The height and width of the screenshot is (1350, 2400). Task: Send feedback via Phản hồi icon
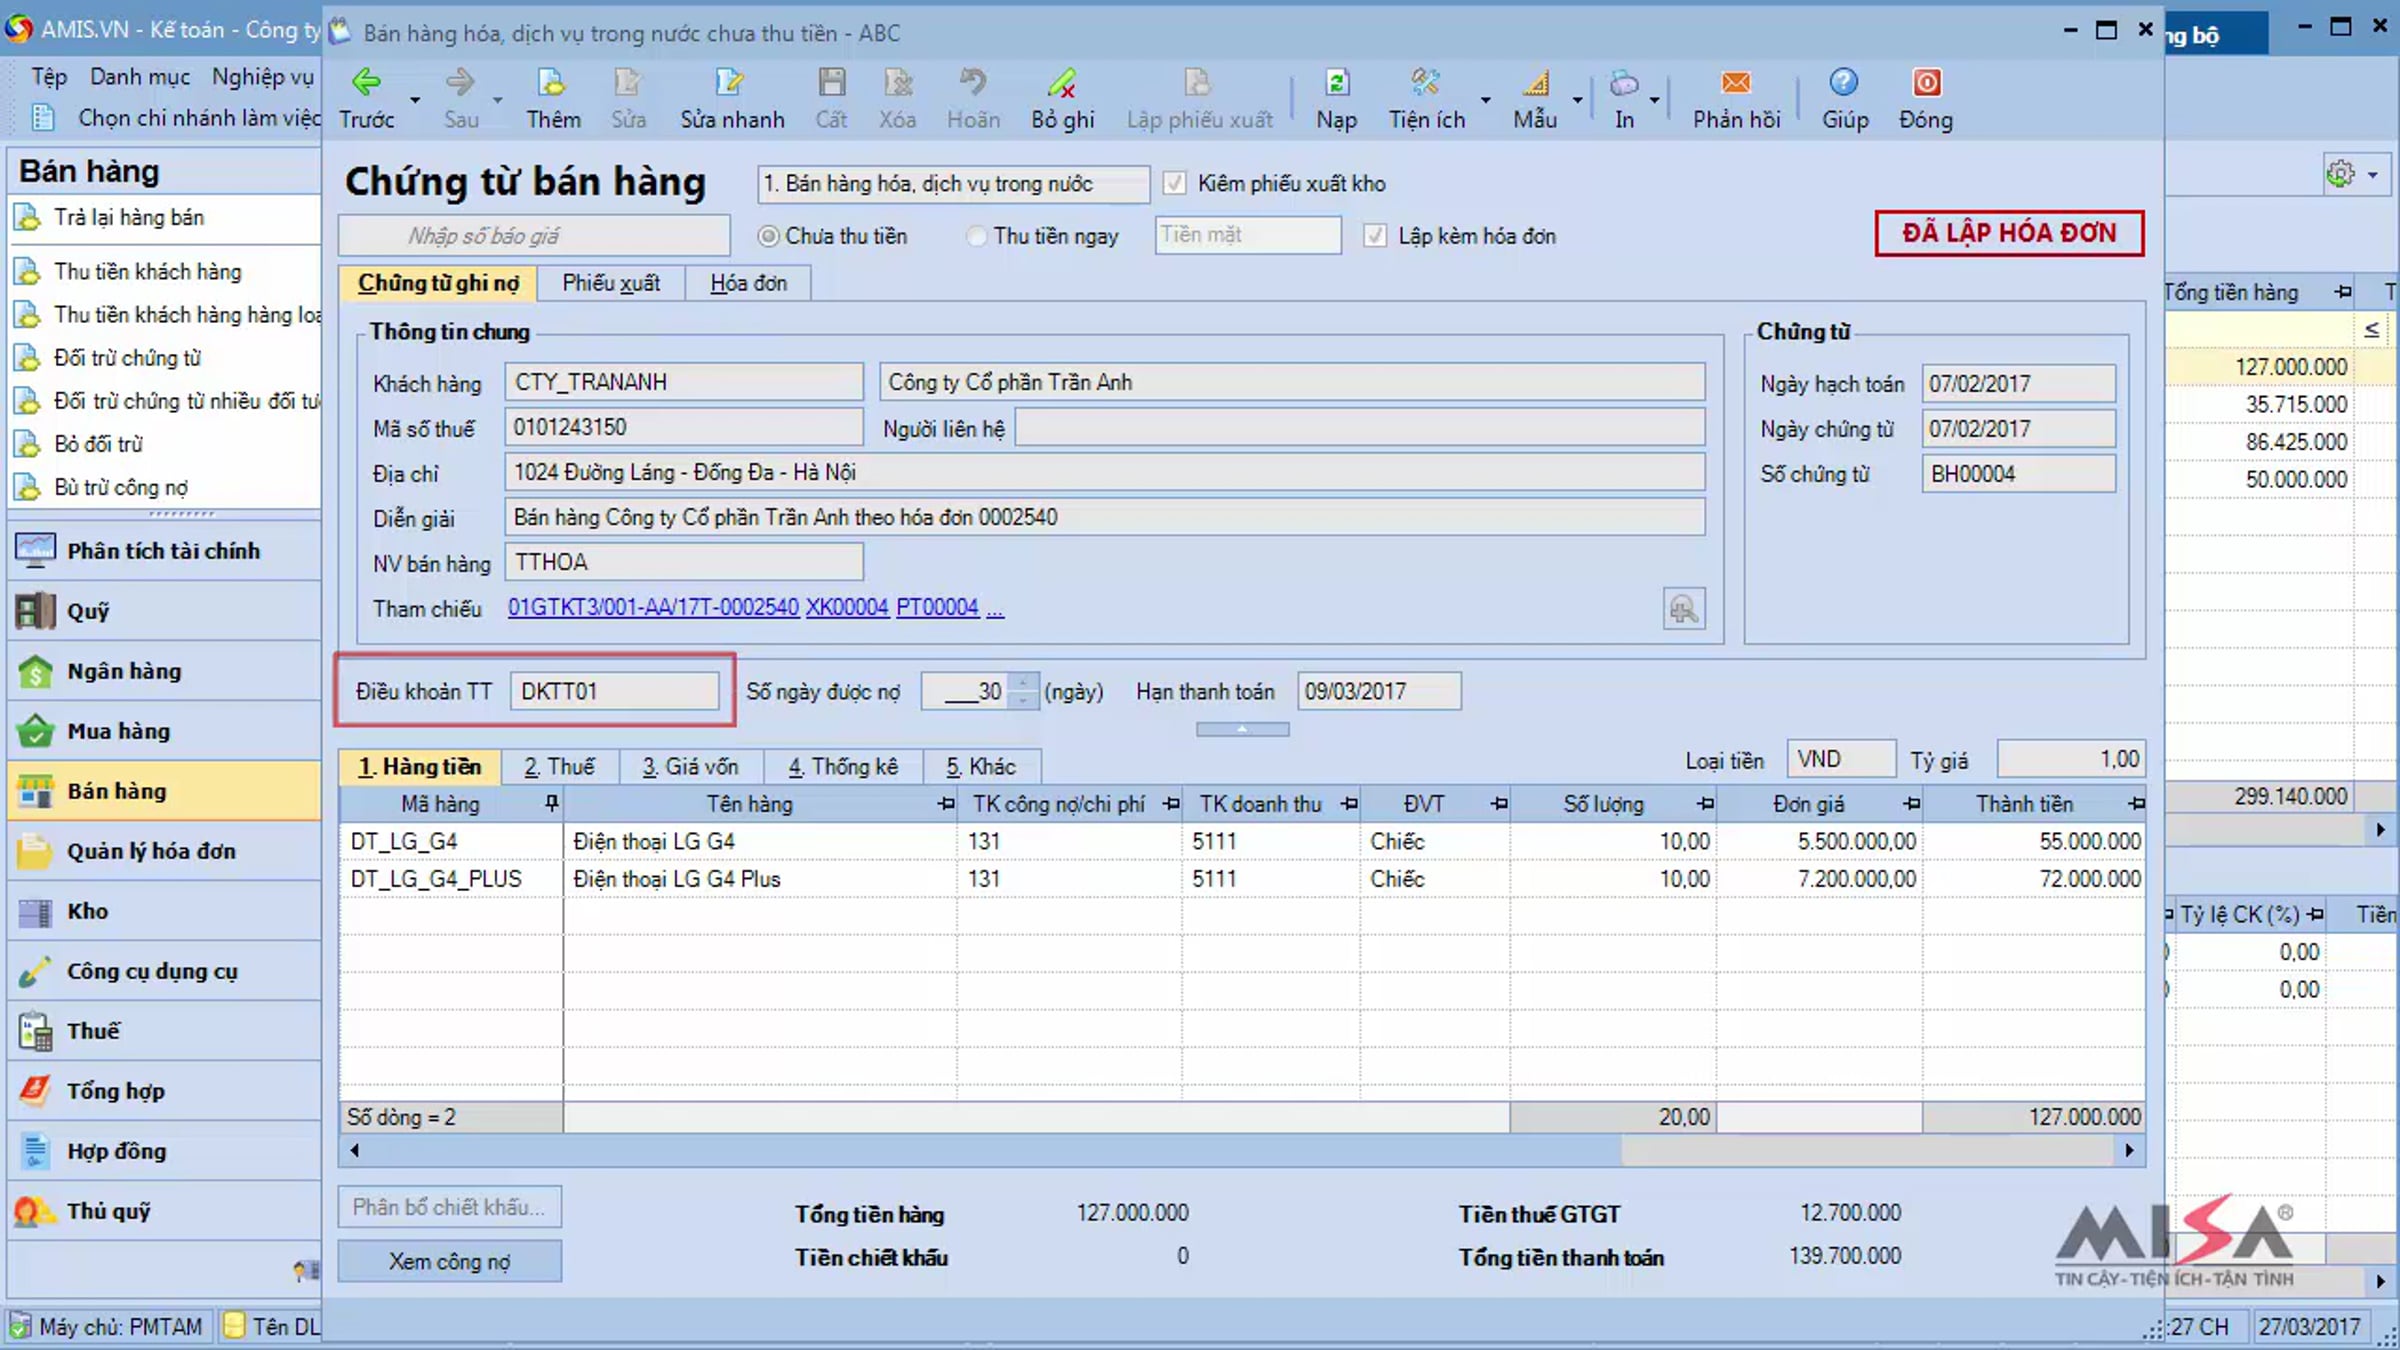point(1736,83)
